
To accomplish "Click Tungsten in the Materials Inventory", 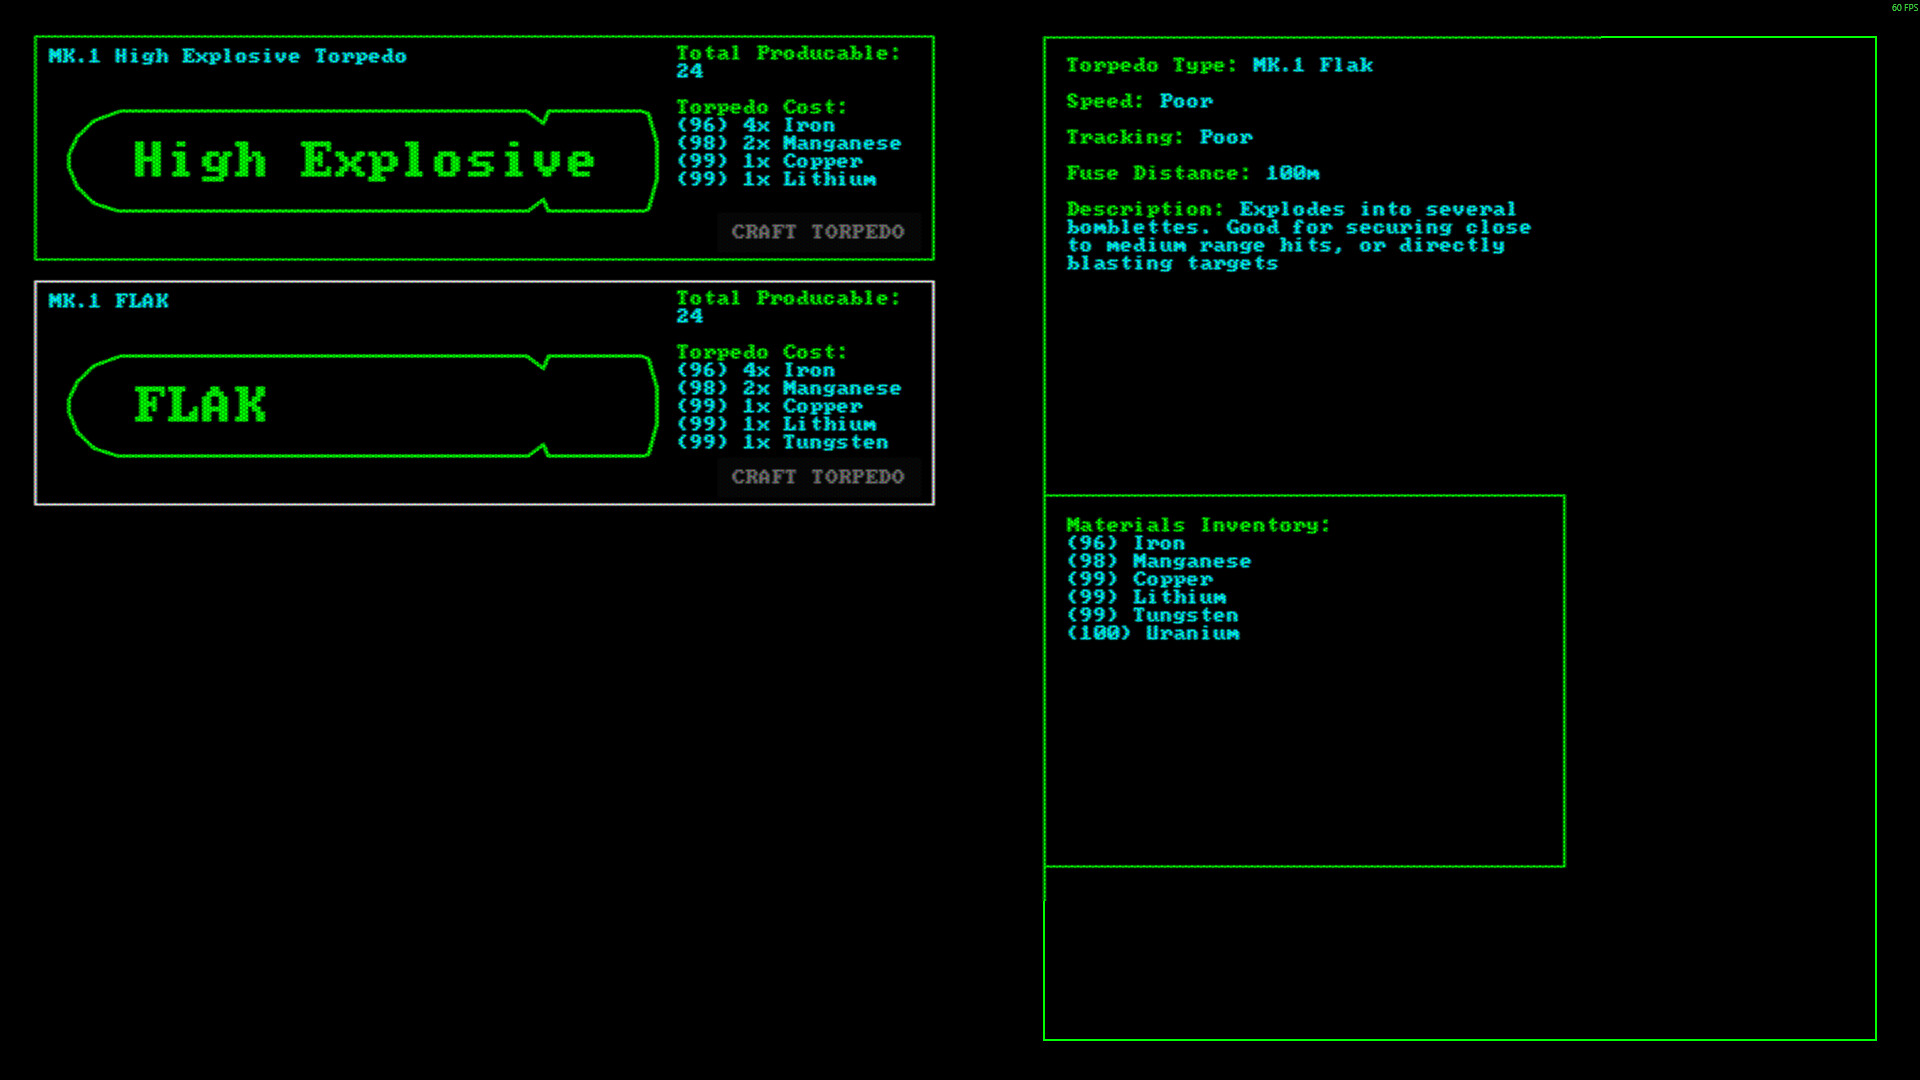I will [x=1152, y=615].
